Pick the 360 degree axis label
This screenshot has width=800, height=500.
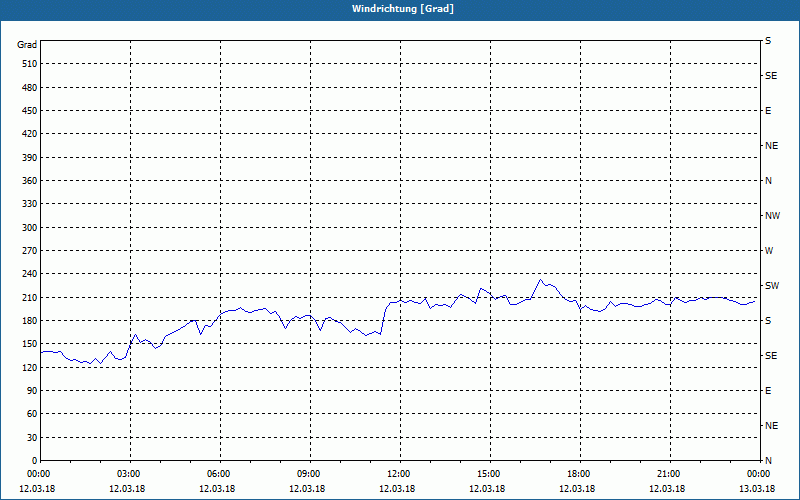(x=29, y=181)
